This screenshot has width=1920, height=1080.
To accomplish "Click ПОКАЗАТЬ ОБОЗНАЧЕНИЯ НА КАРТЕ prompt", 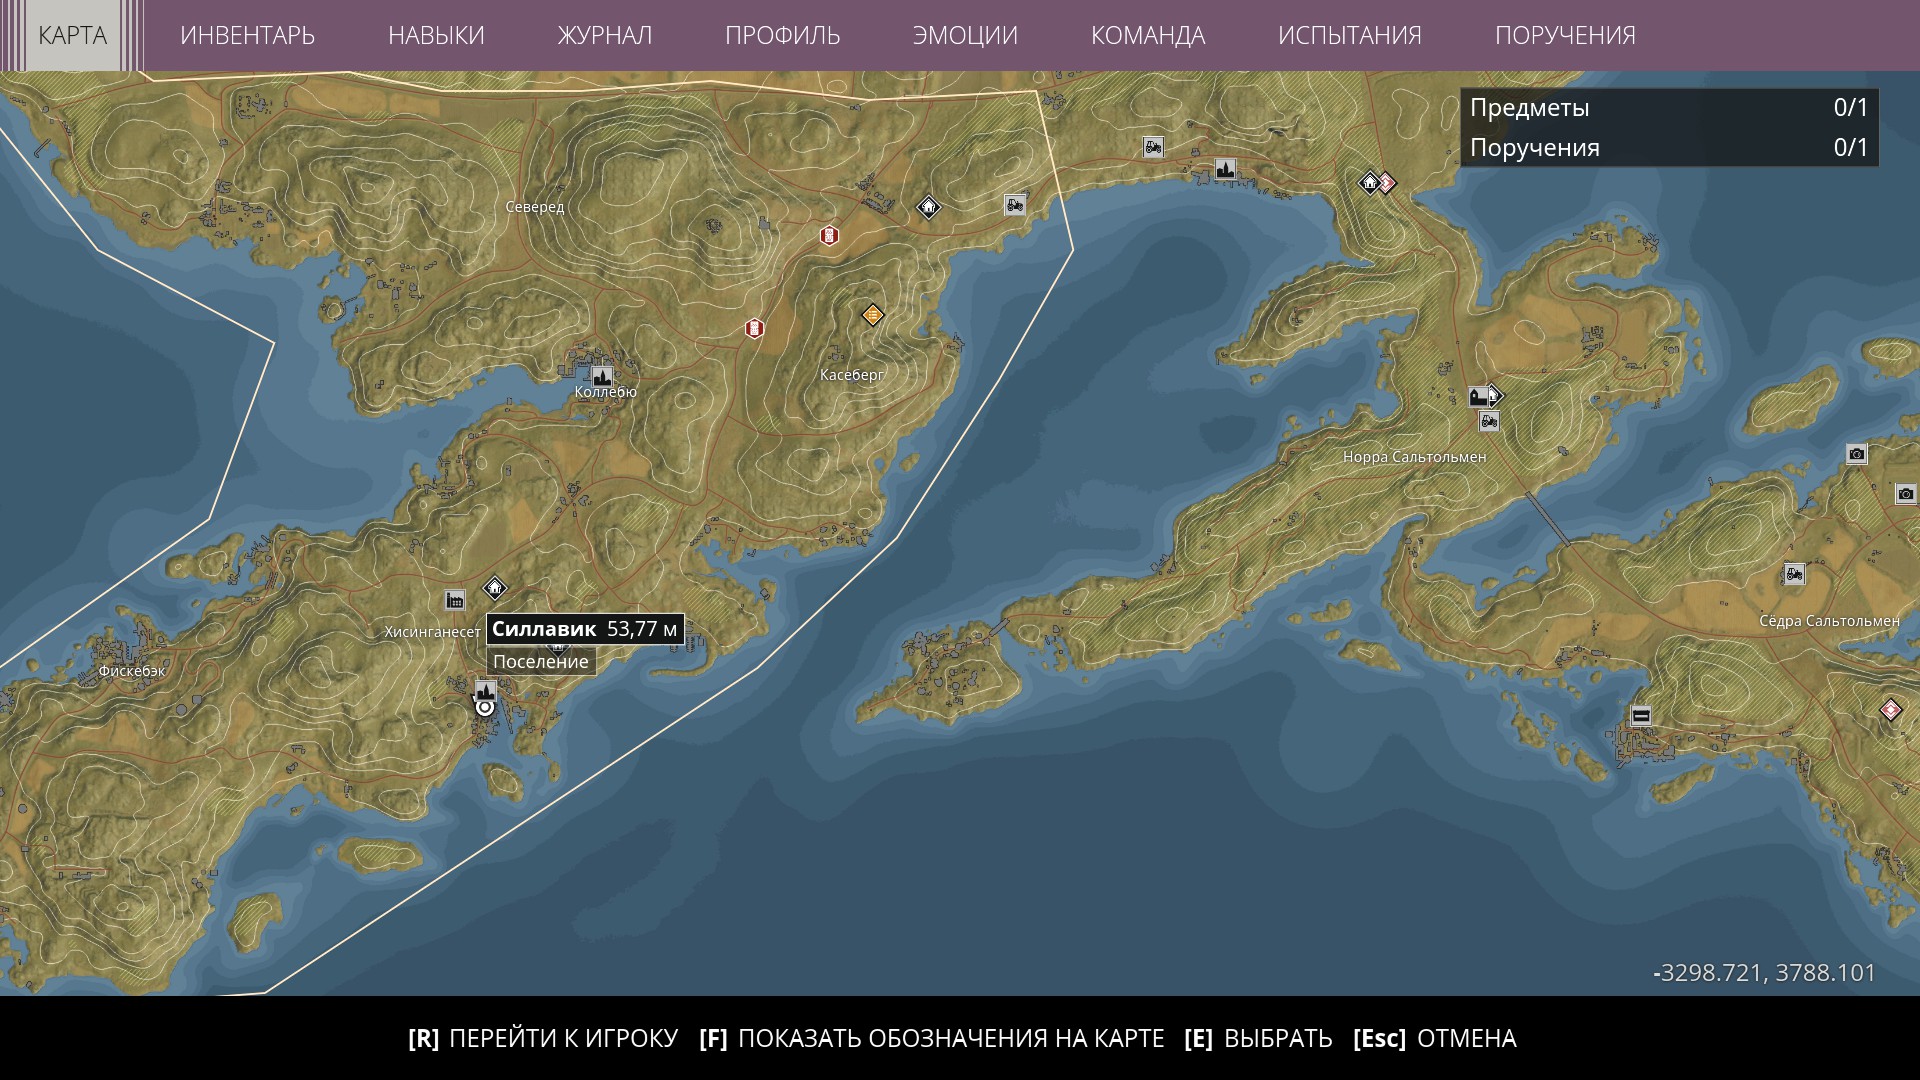I will click(x=932, y=1038).
